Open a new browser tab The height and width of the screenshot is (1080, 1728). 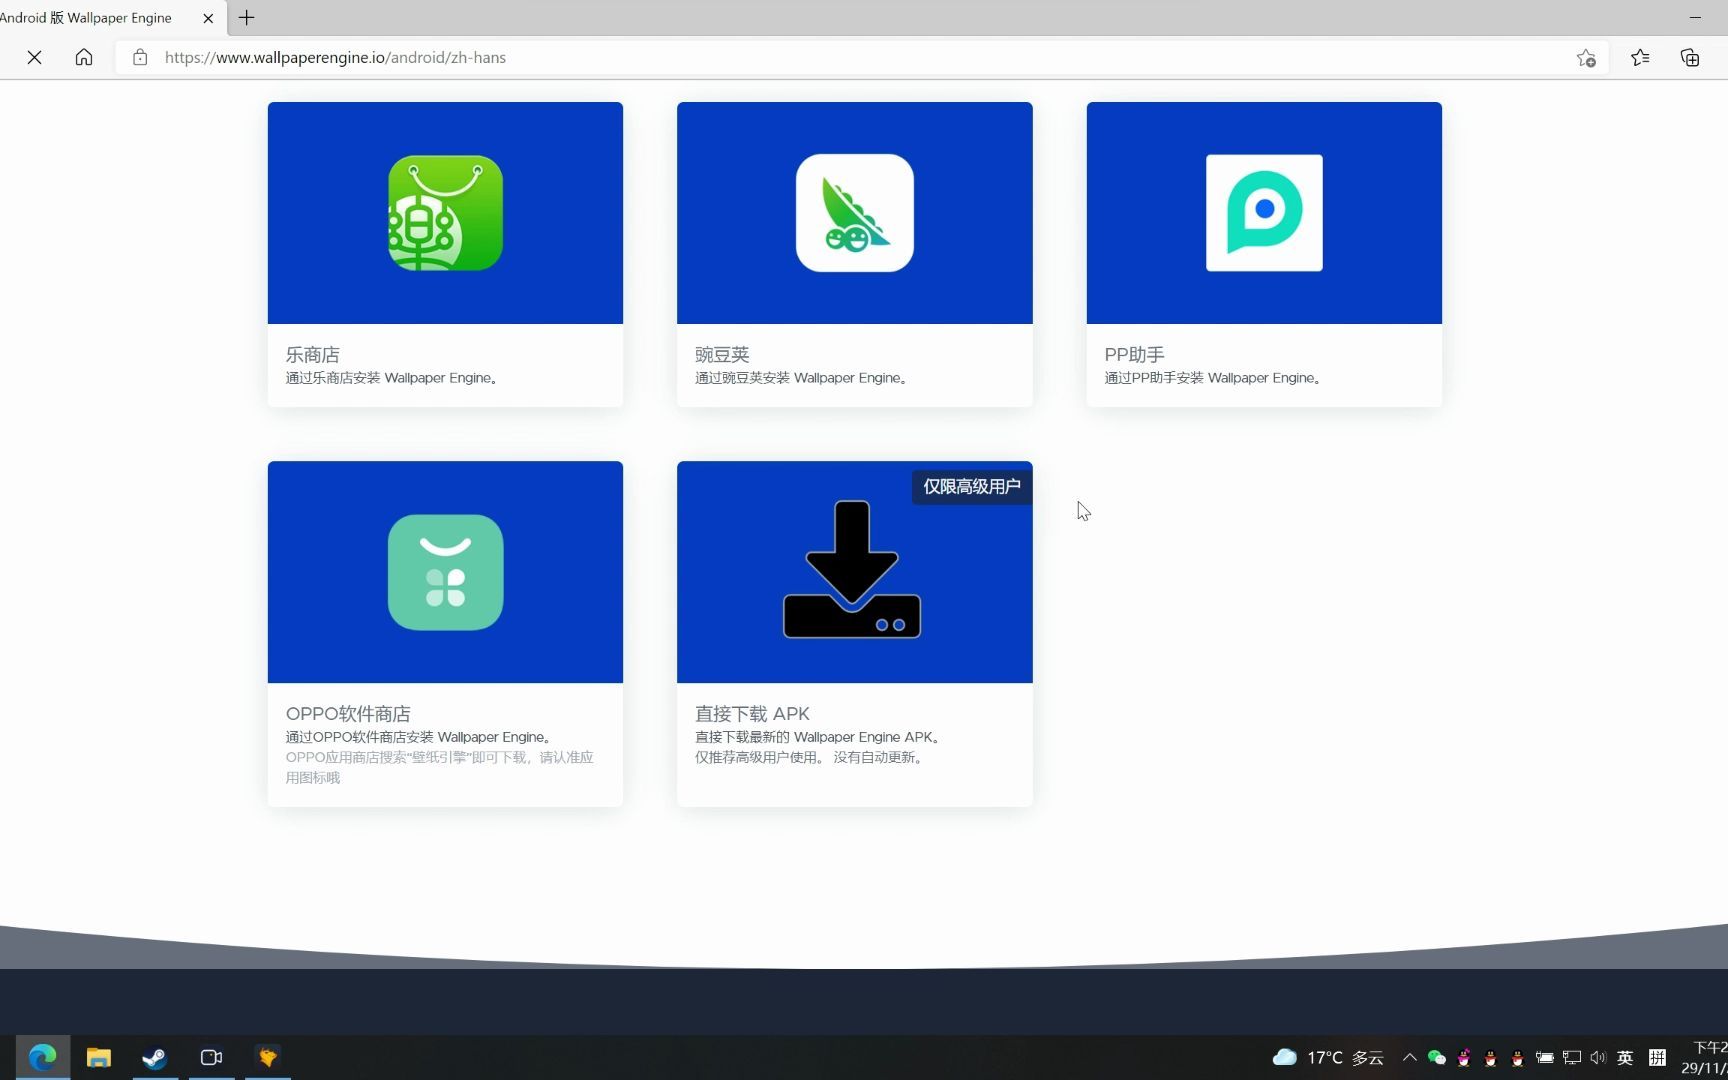[x=246, y=18]
